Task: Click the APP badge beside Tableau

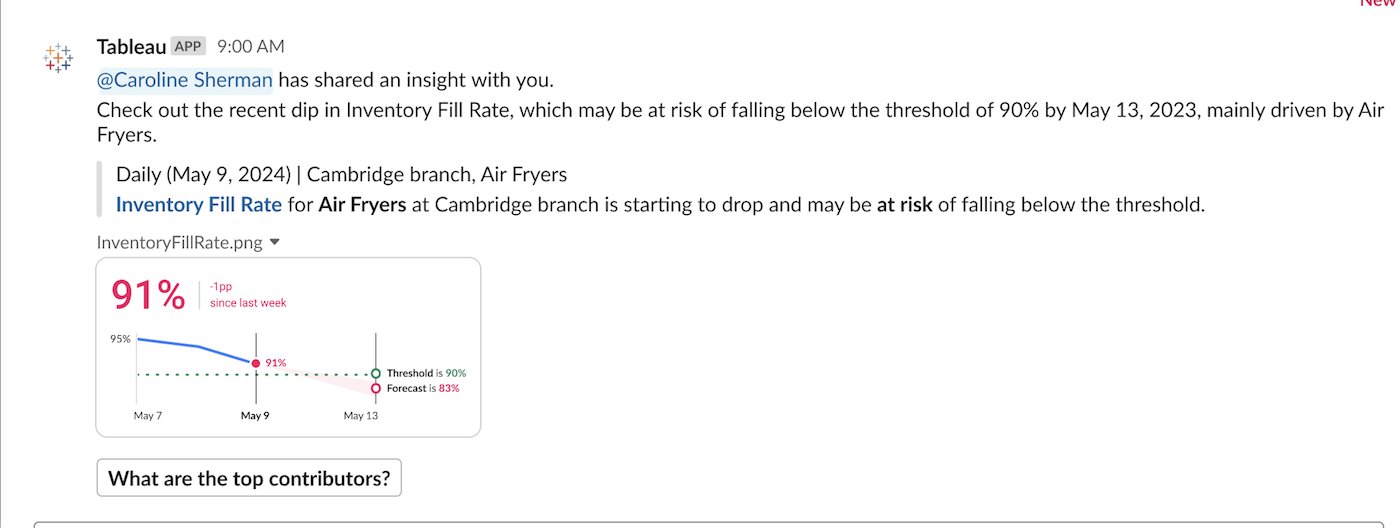Action: (x=188, y=46)
